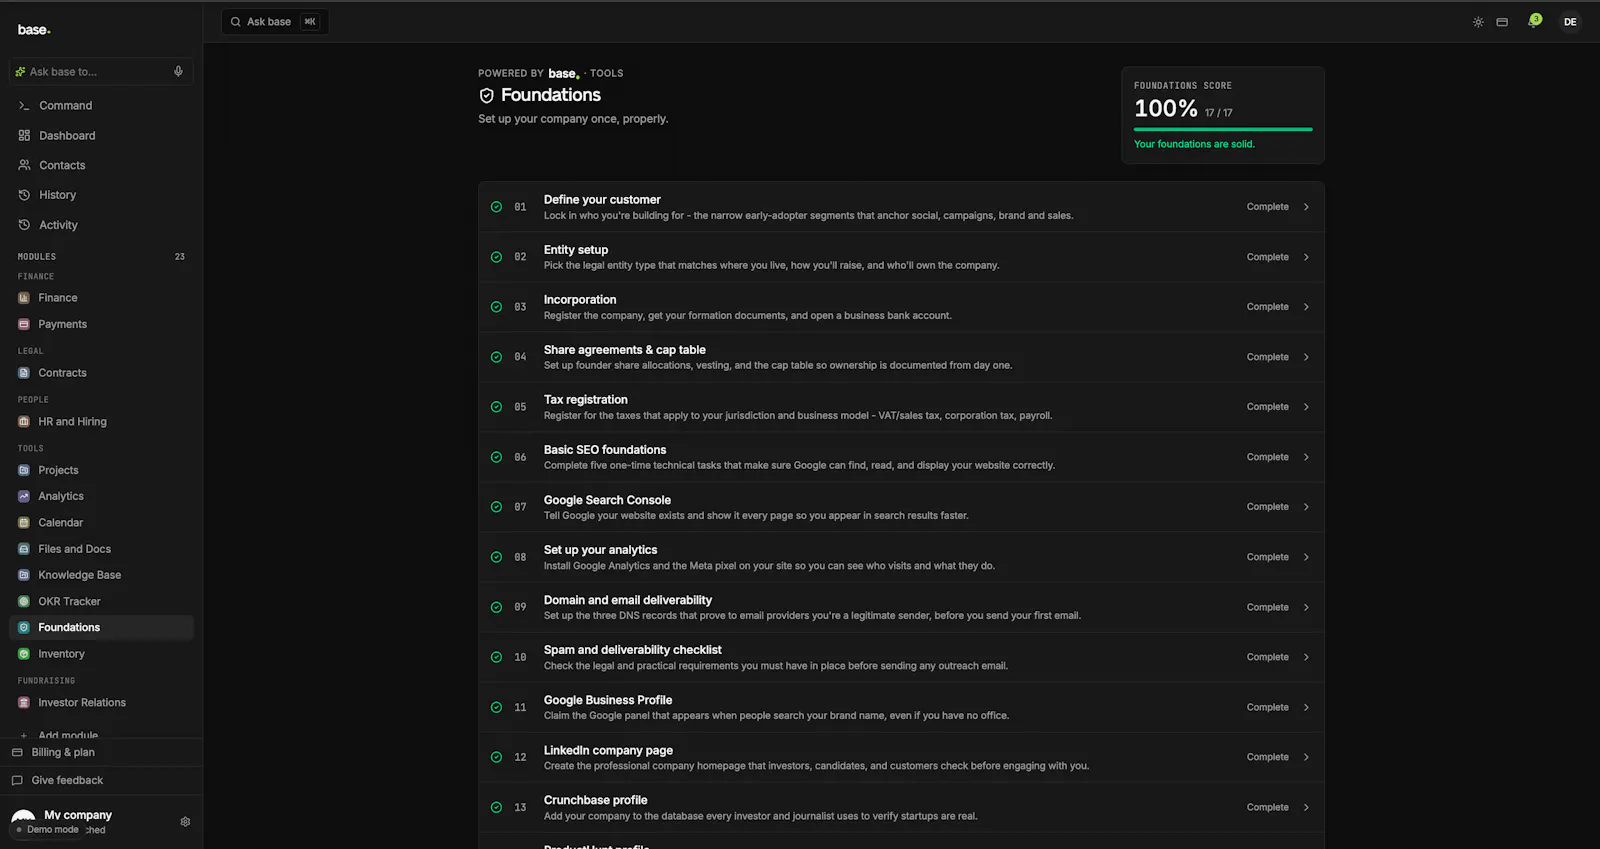Open the OKR Tracker module
1600x849 pixels.
101,602
